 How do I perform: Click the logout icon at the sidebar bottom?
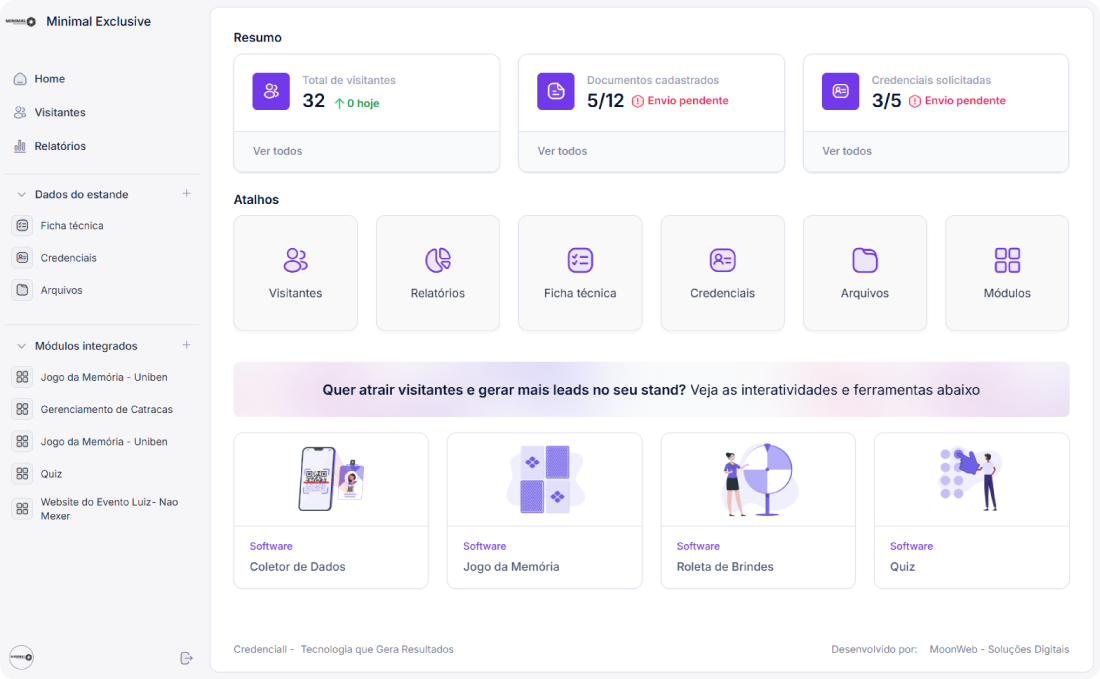coord(186,657)
